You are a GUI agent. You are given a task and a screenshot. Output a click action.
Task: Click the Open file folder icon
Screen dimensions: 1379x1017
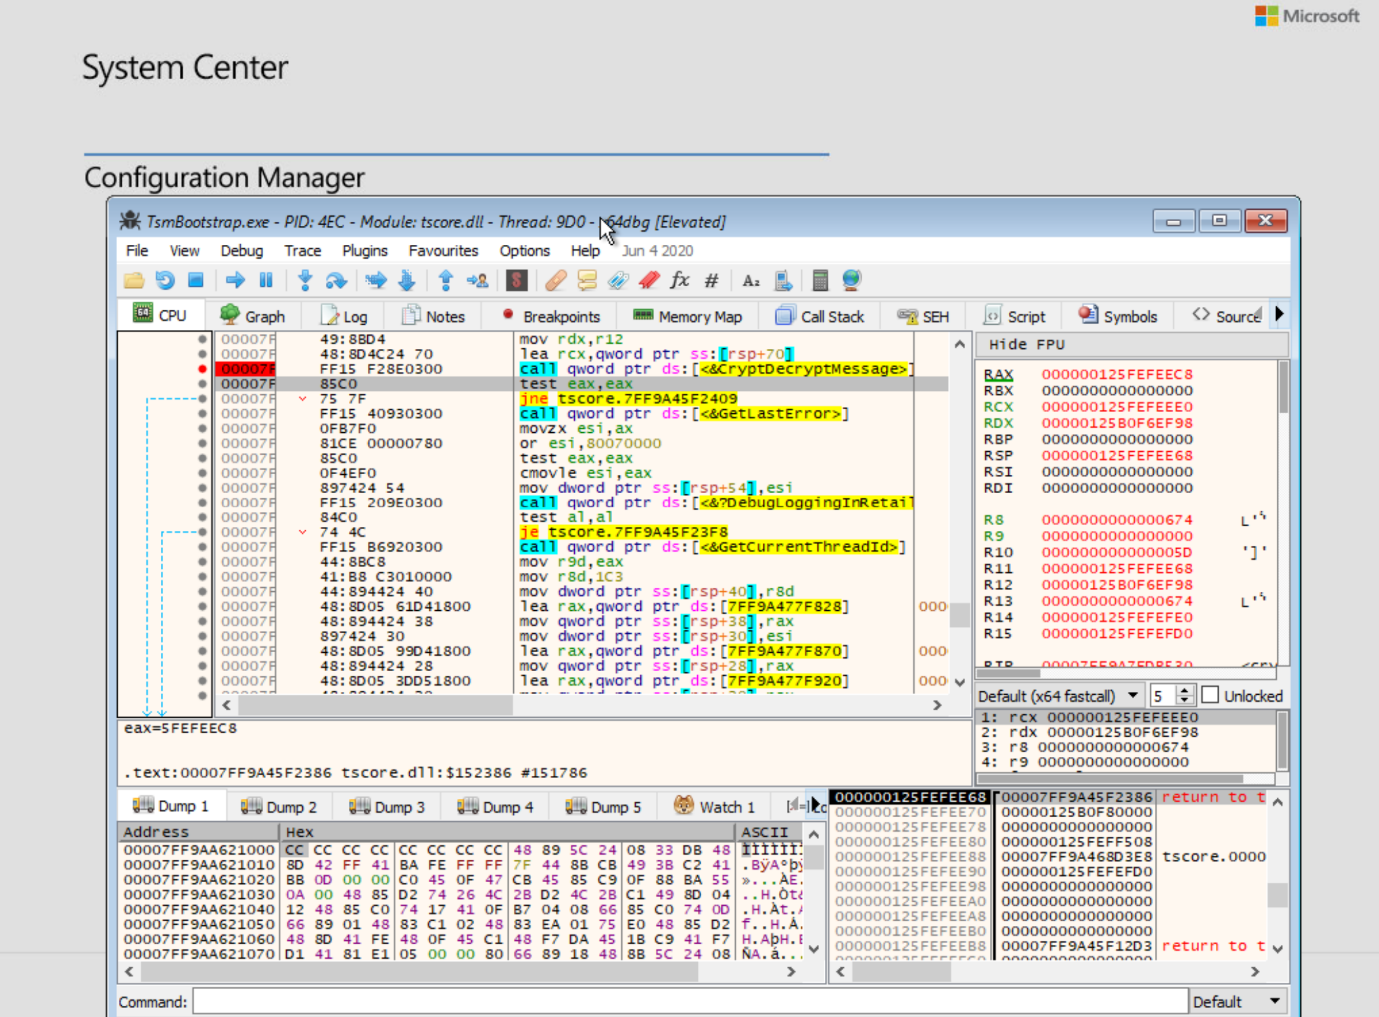pos(134,281)
